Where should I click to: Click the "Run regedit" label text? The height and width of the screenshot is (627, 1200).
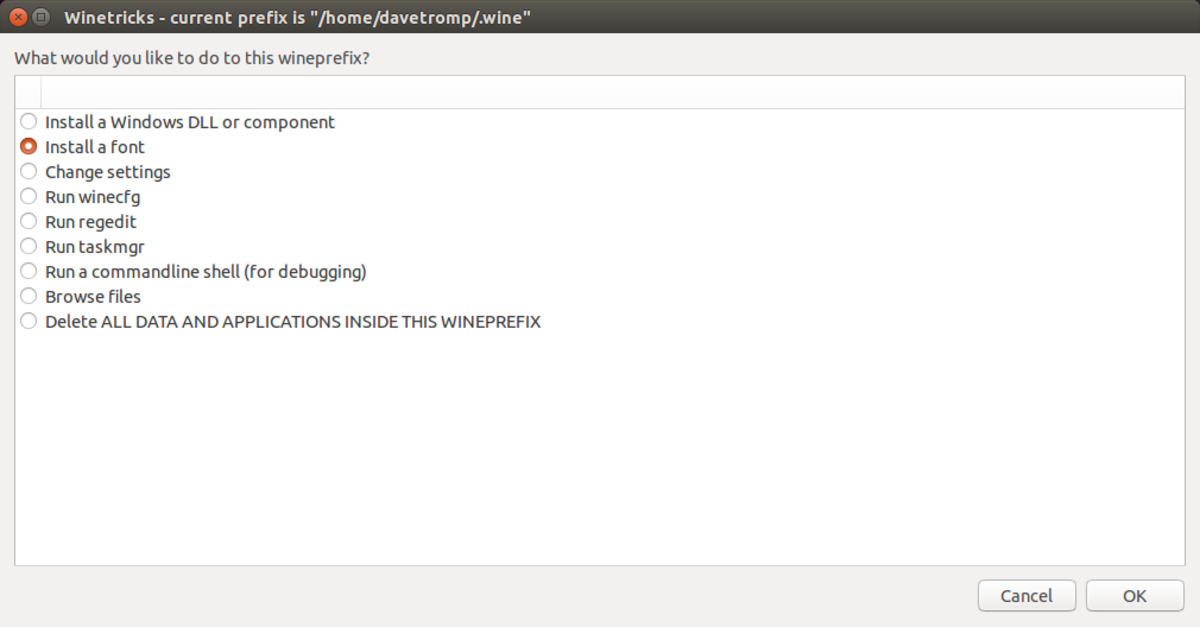pos(90,221)
